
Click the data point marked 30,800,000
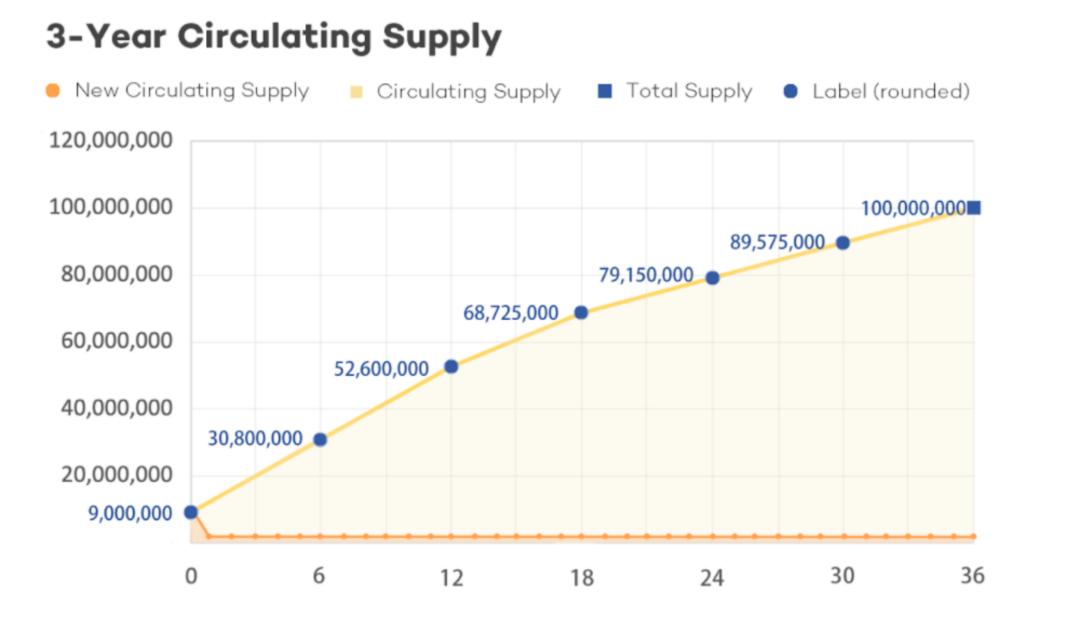click(x=320, y=439)
